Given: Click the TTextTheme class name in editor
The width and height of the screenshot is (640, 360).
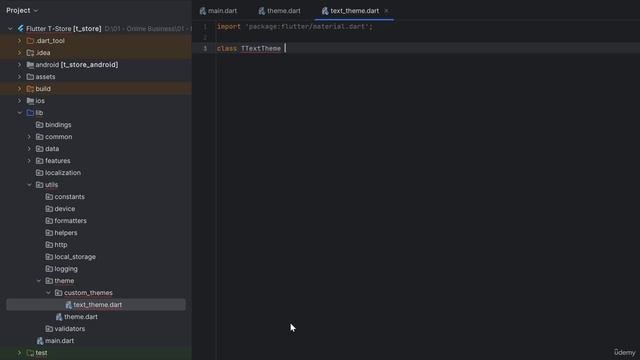Looking at the screenshot, I should pyautogui.click(x=261, y=49).
